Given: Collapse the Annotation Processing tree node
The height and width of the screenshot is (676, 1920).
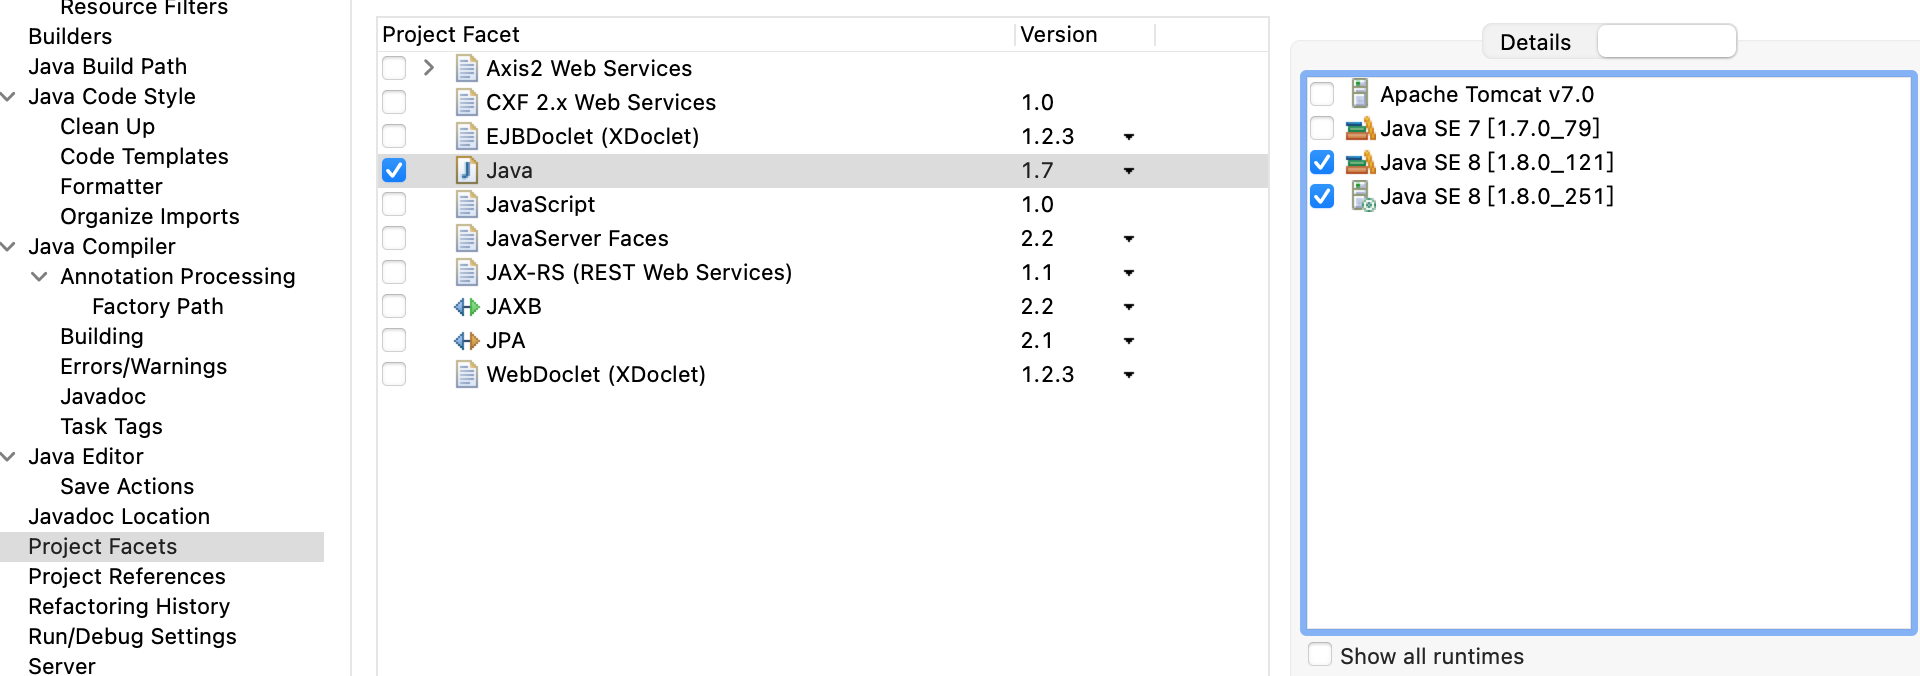Looking at the screenshot, I should (39, 277).
